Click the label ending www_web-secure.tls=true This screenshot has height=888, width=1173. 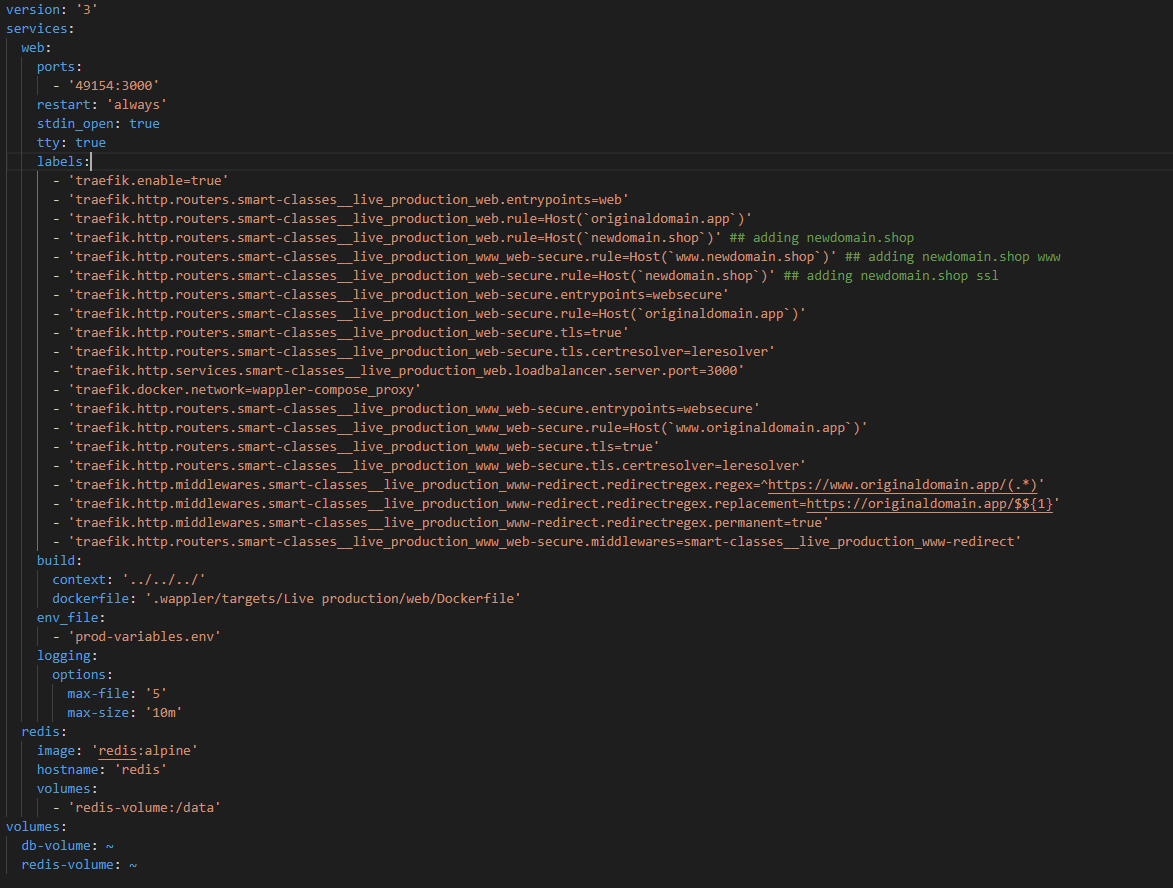tap(364, 447)
